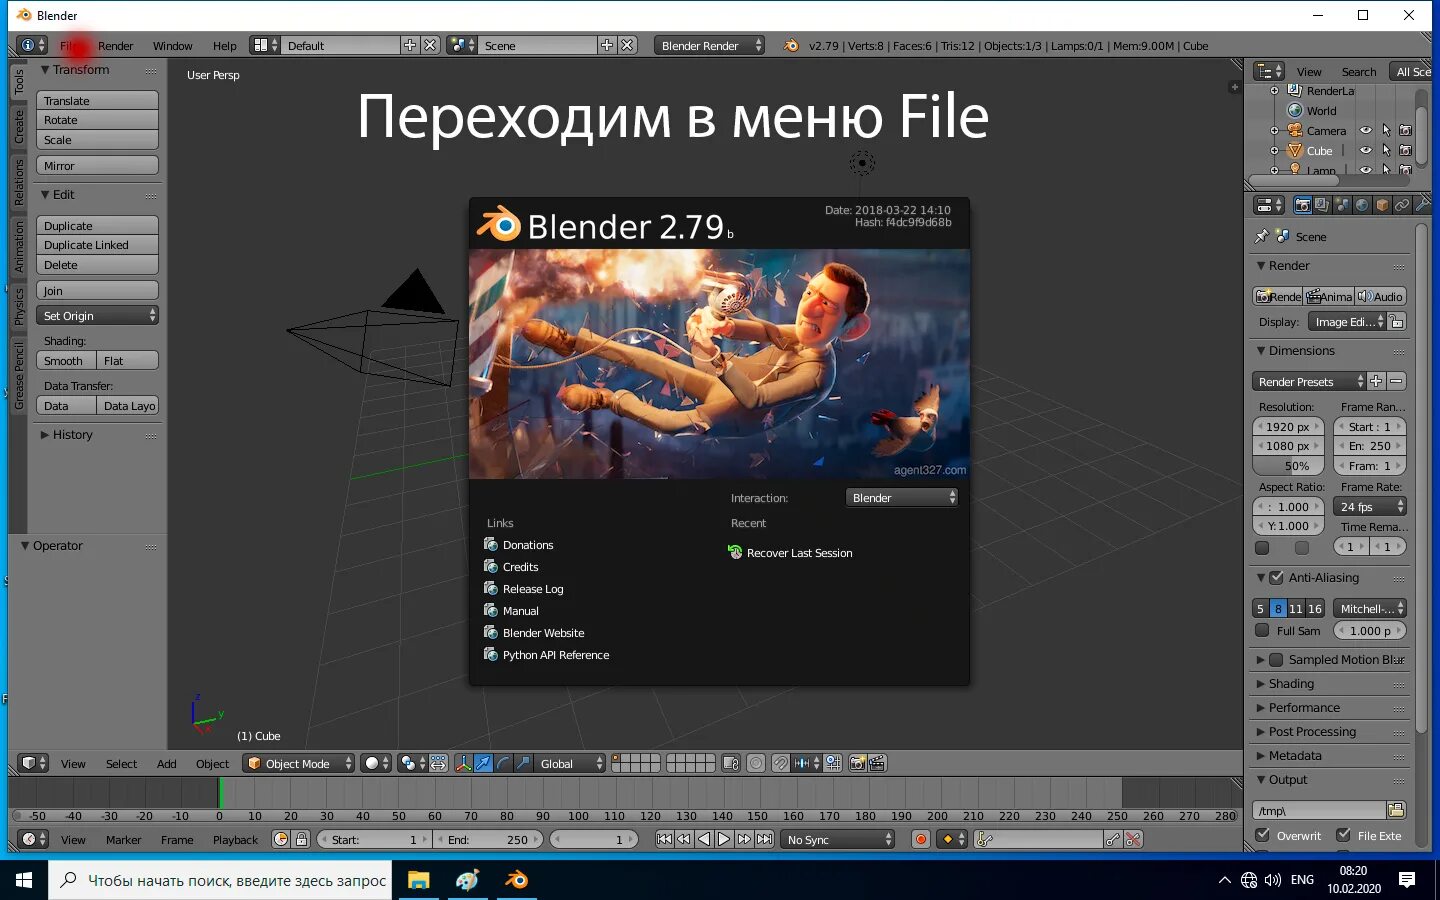The width and height of the screenshot is (1440, 900).
Task: Click the delete keyframes crossed key icon
Action: (x=1133, y=839)
